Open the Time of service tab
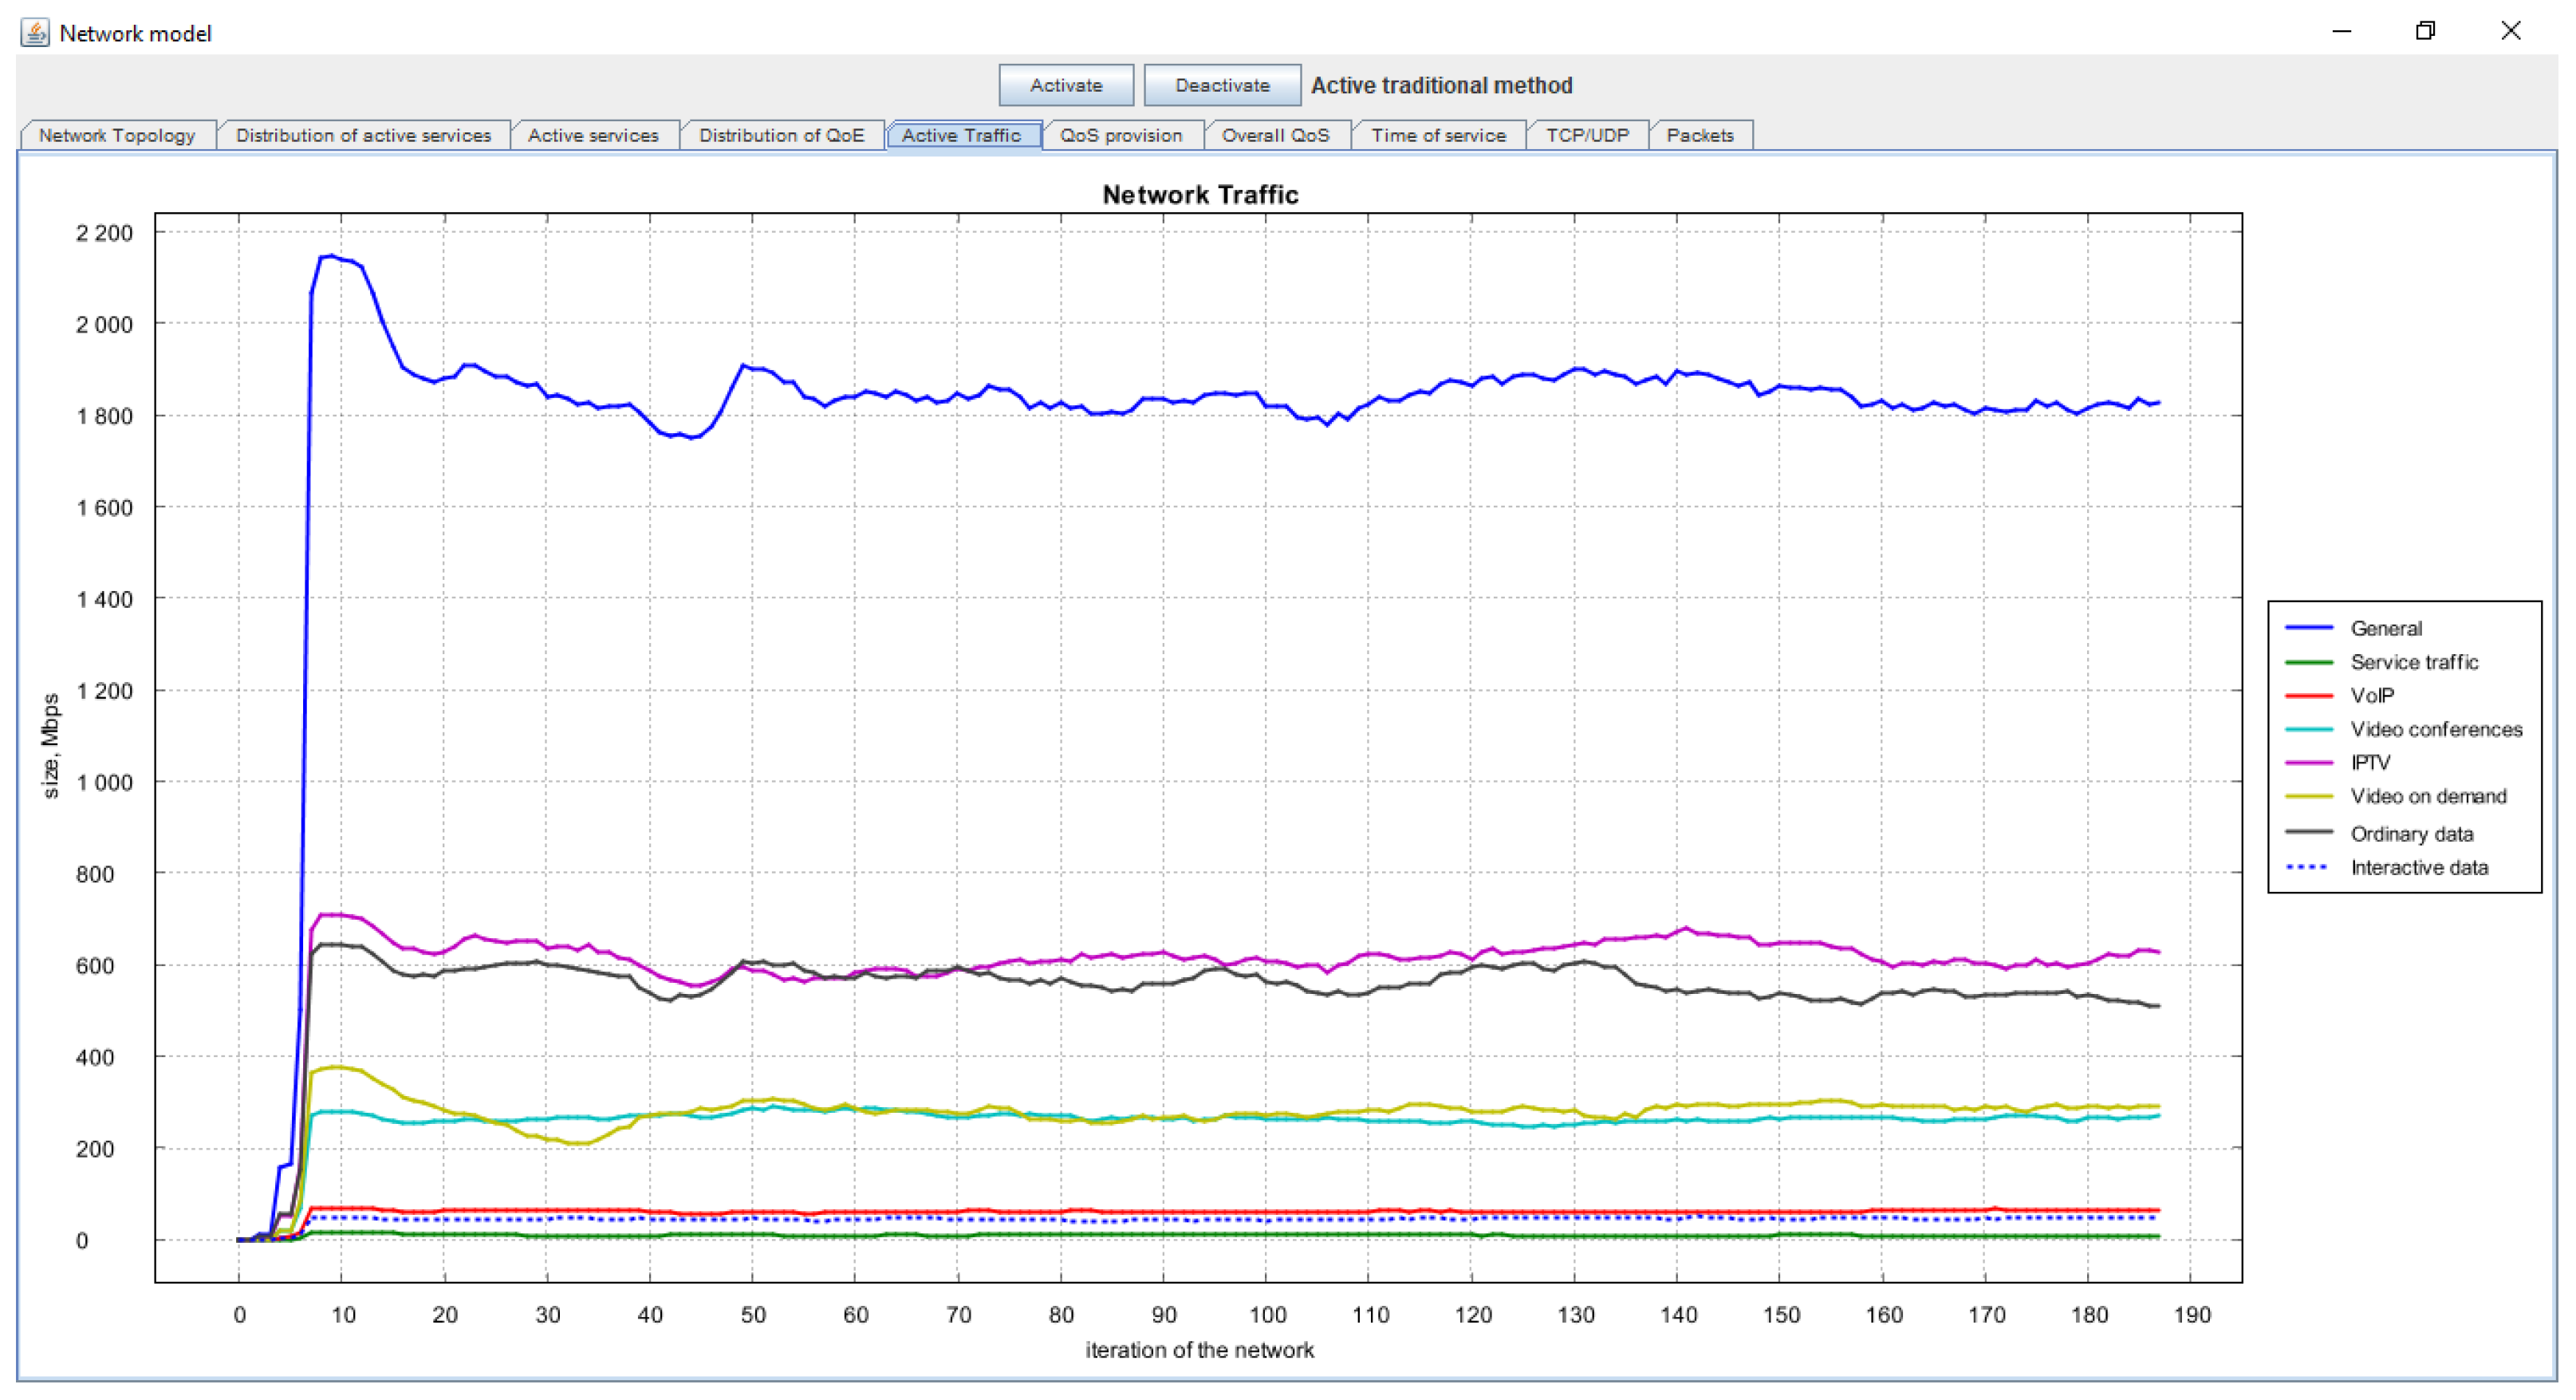This screenshot has width=2576, height=1400. point(1437,135)
